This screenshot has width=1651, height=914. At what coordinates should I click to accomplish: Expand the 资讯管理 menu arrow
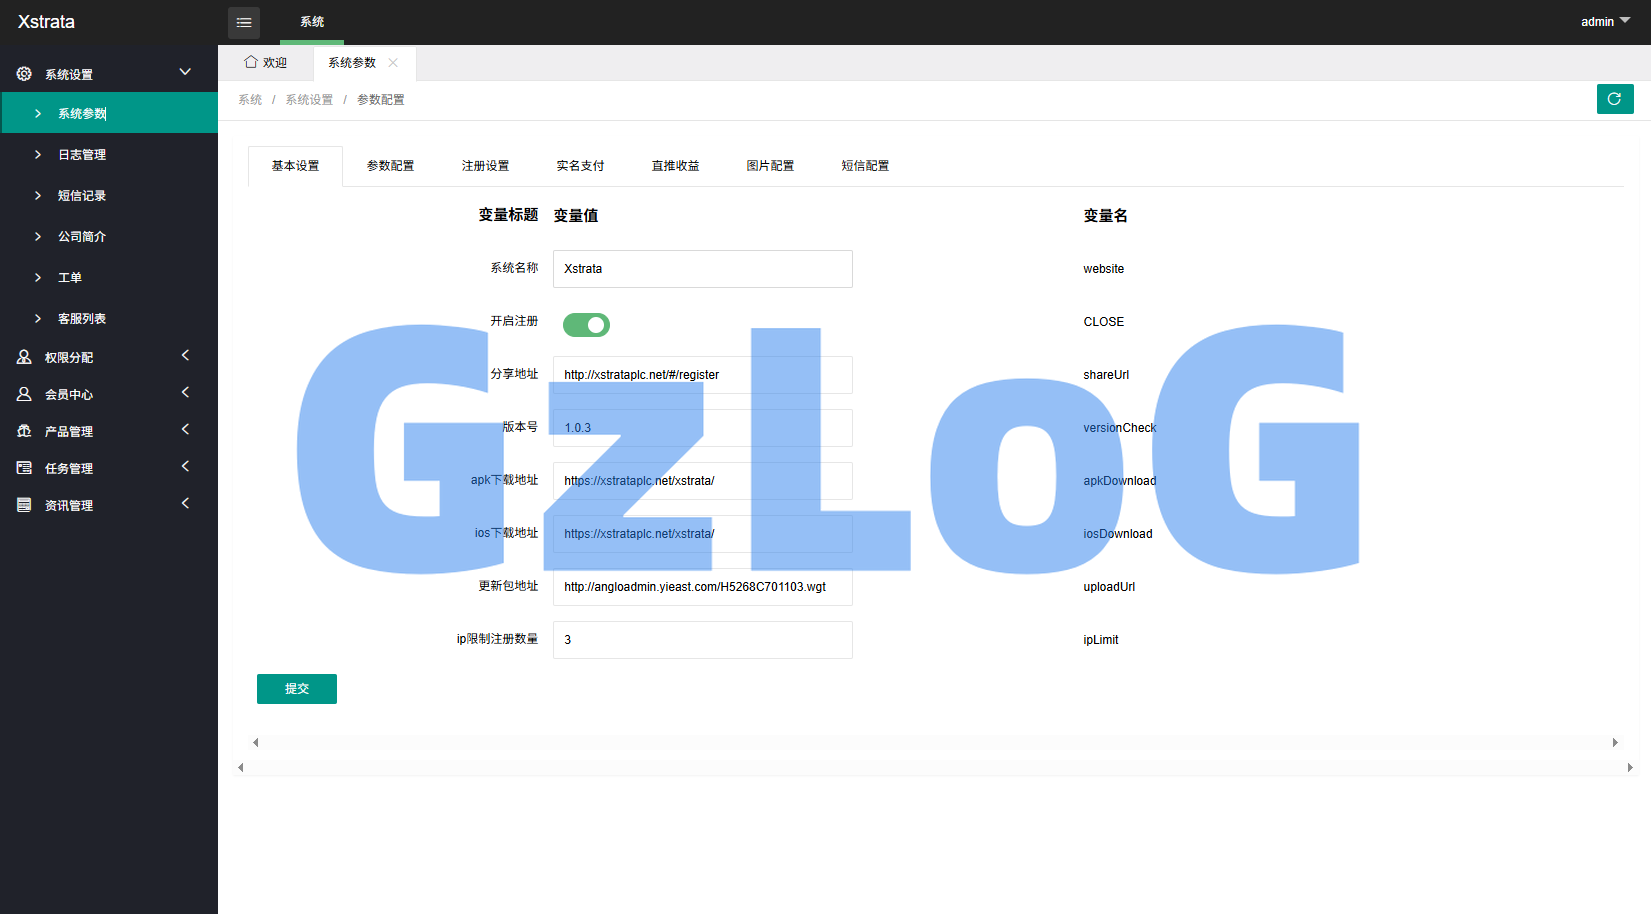(185, 504)
